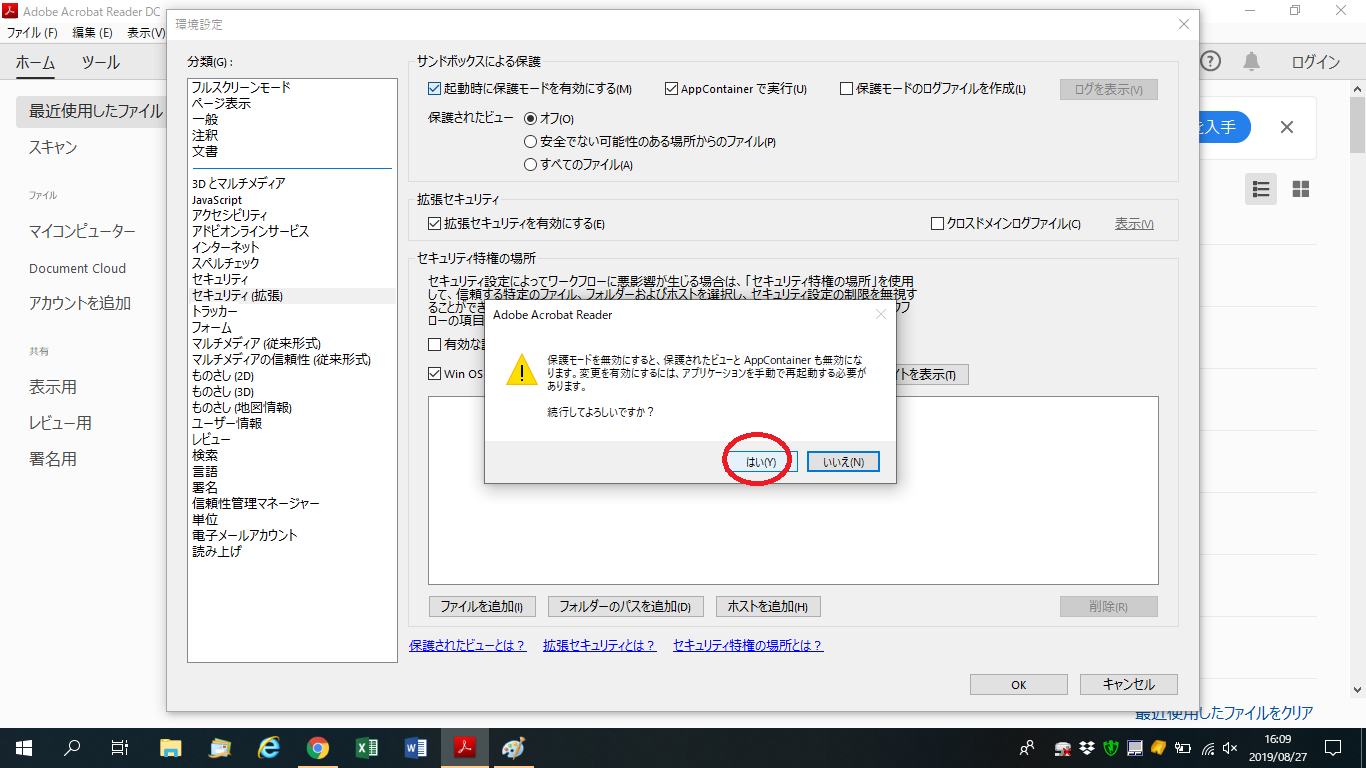1366x768 pixels.
Task: Open Word from taskbar
Action: (416, 748)
